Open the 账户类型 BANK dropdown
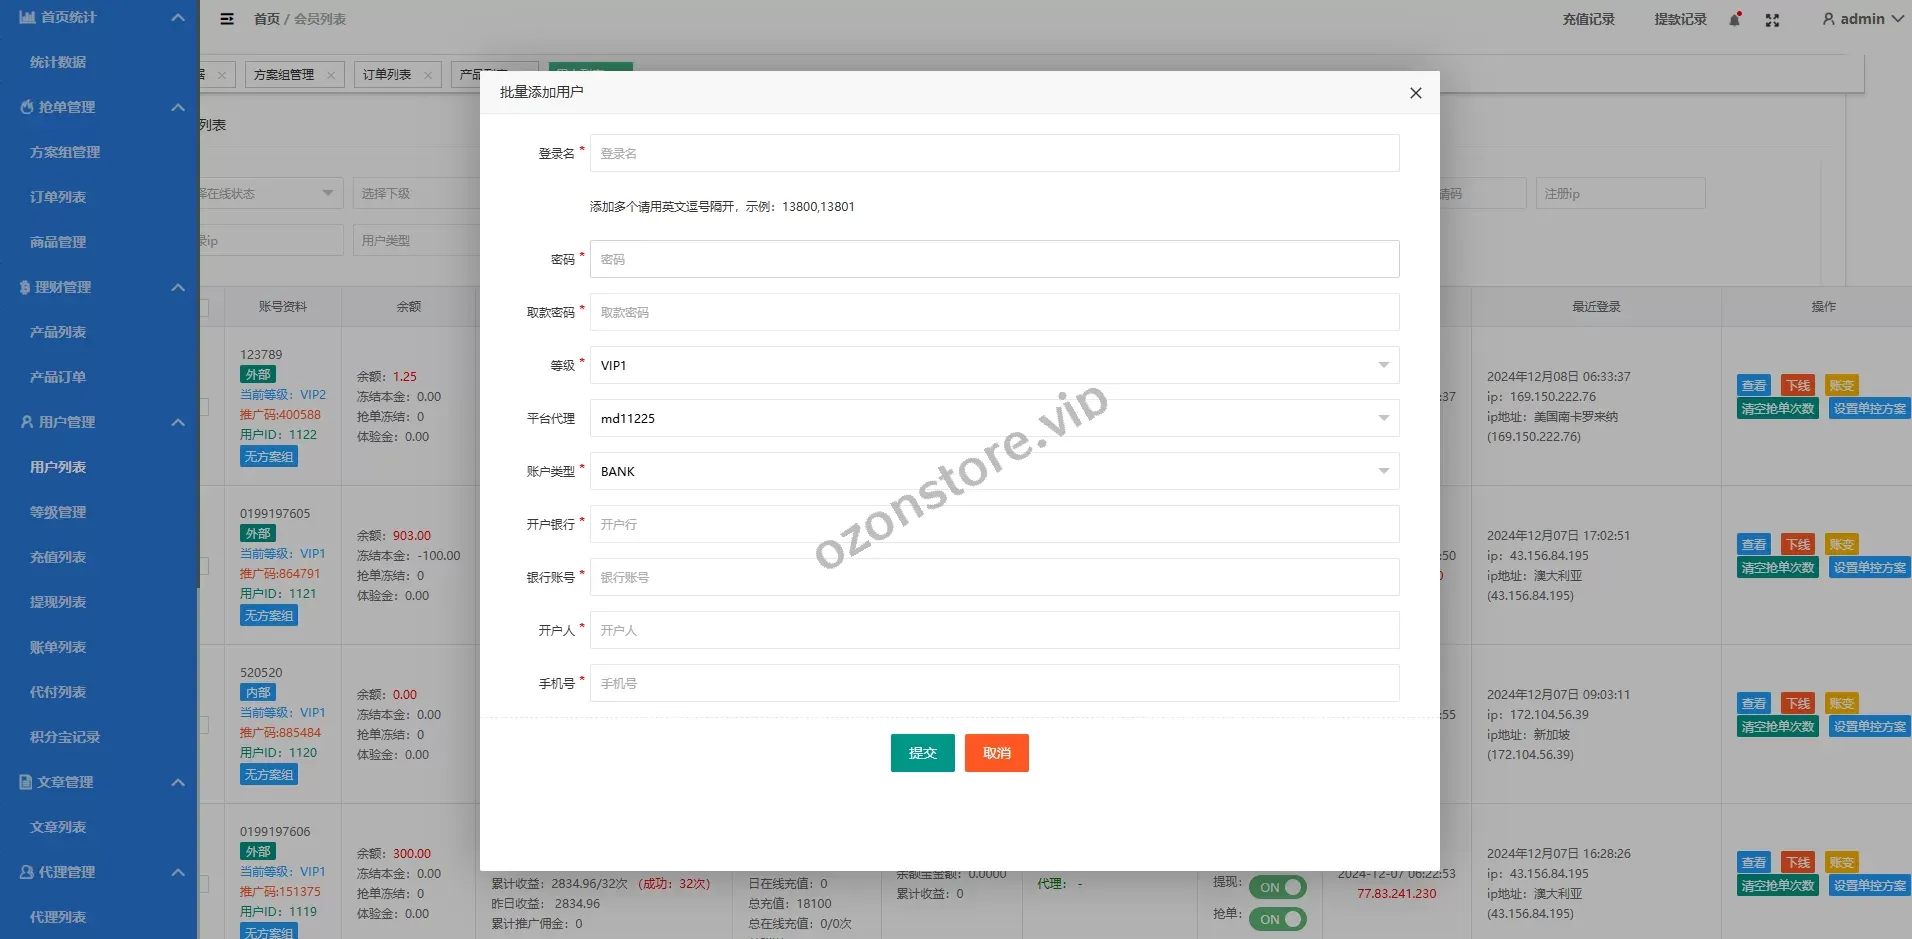 994,471
